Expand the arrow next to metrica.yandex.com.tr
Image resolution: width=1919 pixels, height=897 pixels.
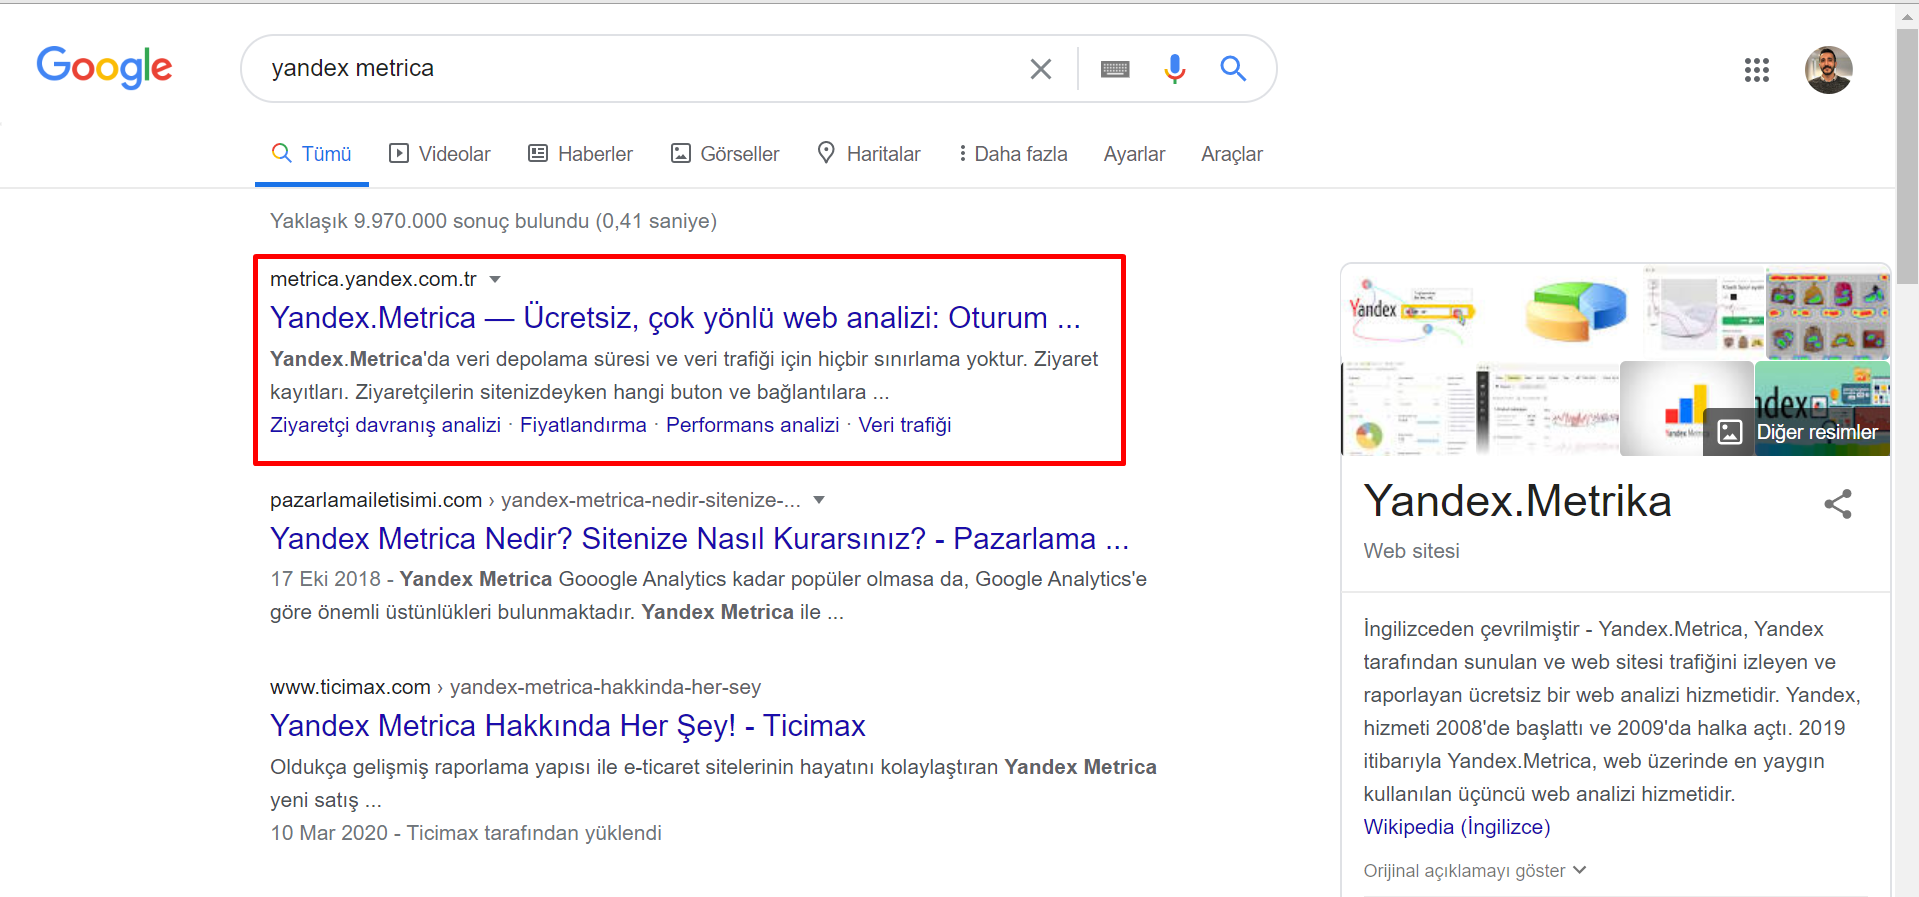click(x=495, y=280)
